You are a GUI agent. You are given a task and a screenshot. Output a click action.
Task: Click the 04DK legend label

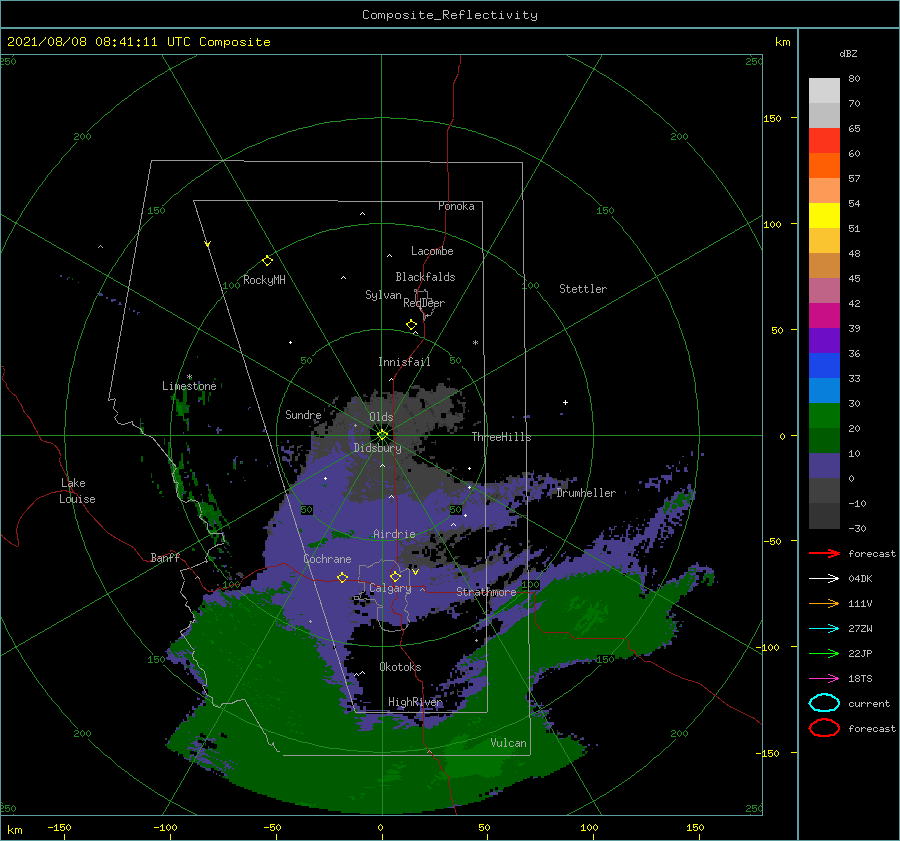pos(860,578)
